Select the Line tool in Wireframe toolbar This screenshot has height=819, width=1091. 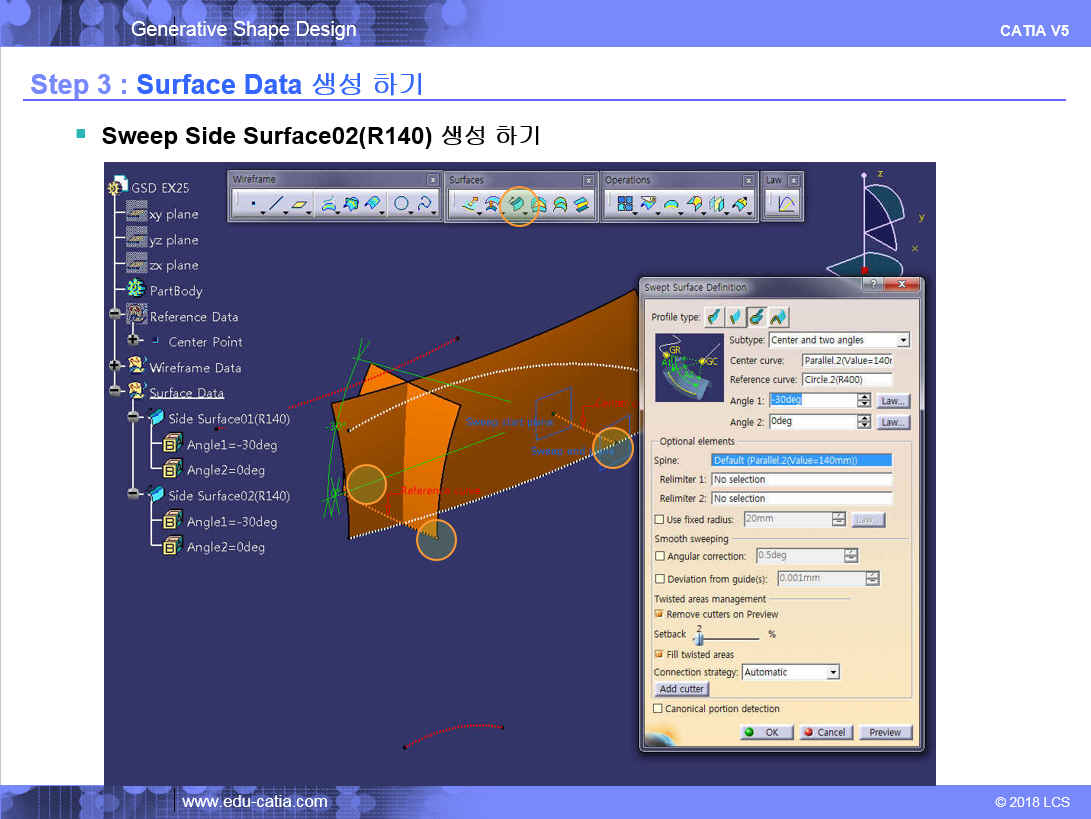coord(276,205)
